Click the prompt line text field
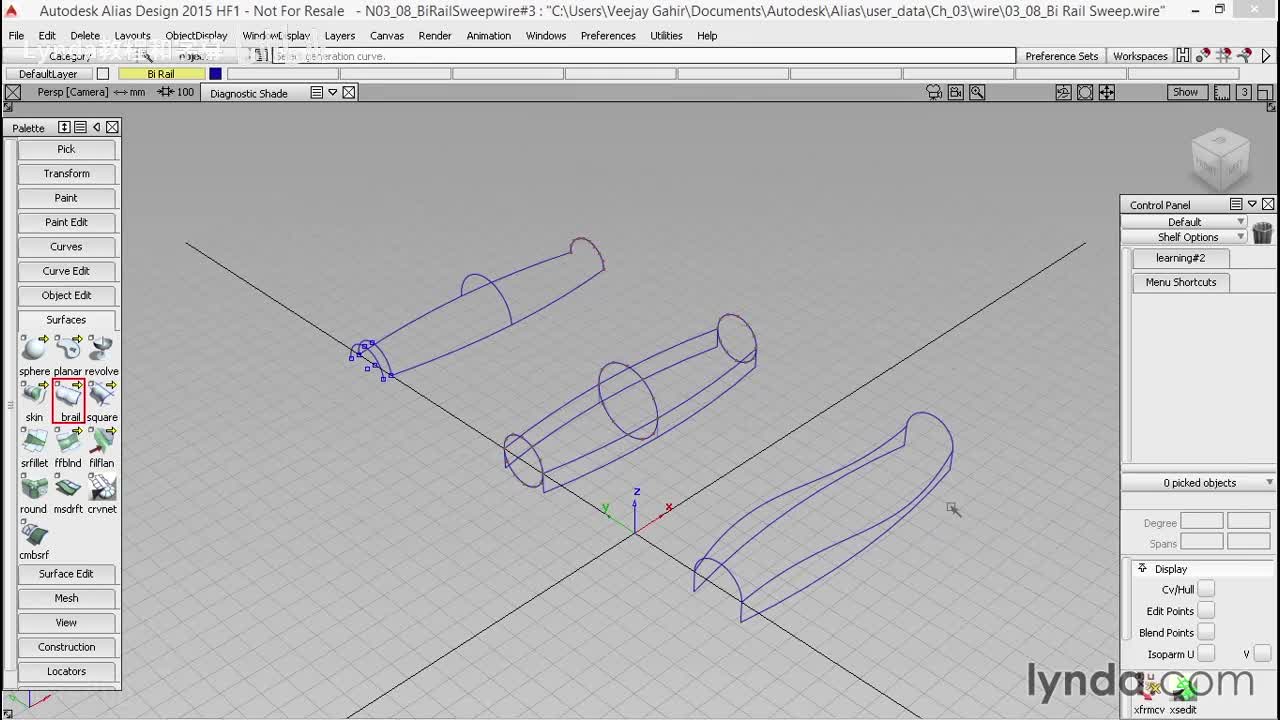The width and height of the screenshot is (1280, 720). coord(644,56)
